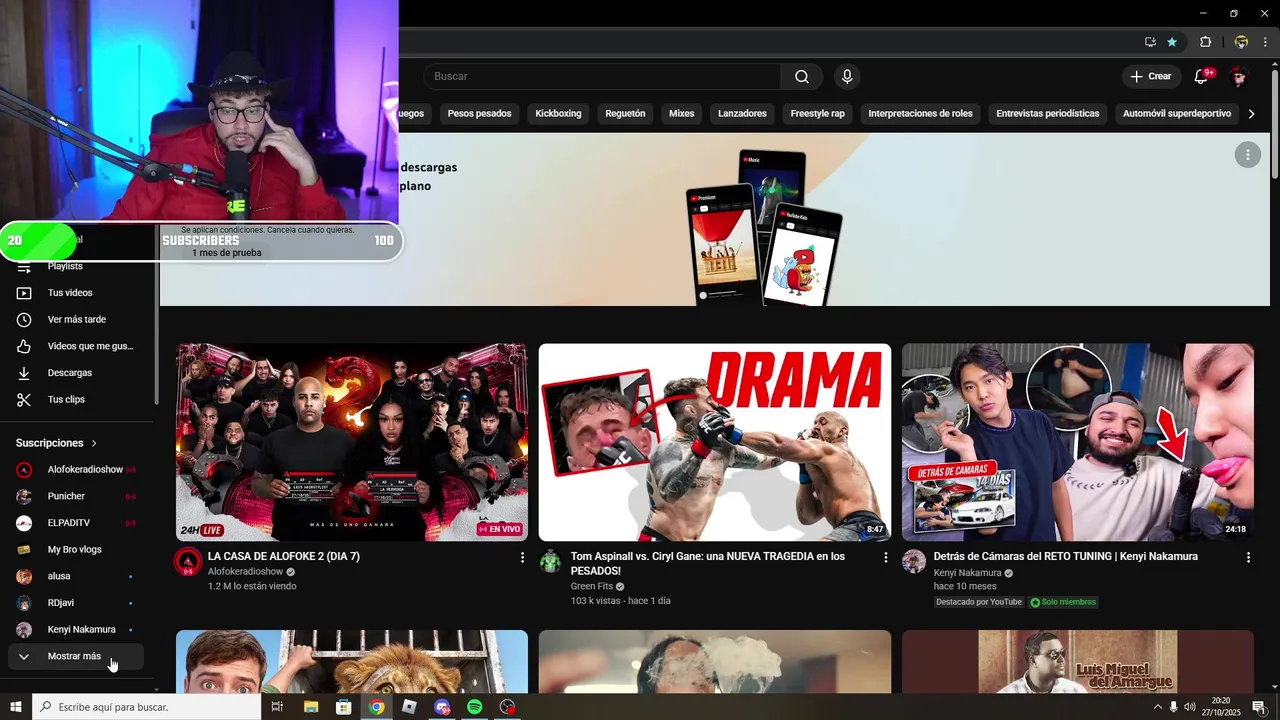1280x720 pixels.
Task: Open the Windows Start menu
Action: pyautogui.click(x=15, y=707)
